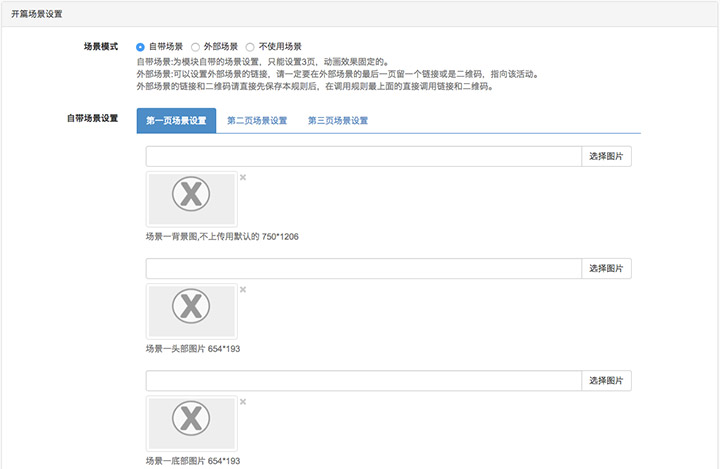This screenshot has width=720, height=469.
Task: Click the 场景一底部图片 654*193 caption
Action: click(193, 461)
